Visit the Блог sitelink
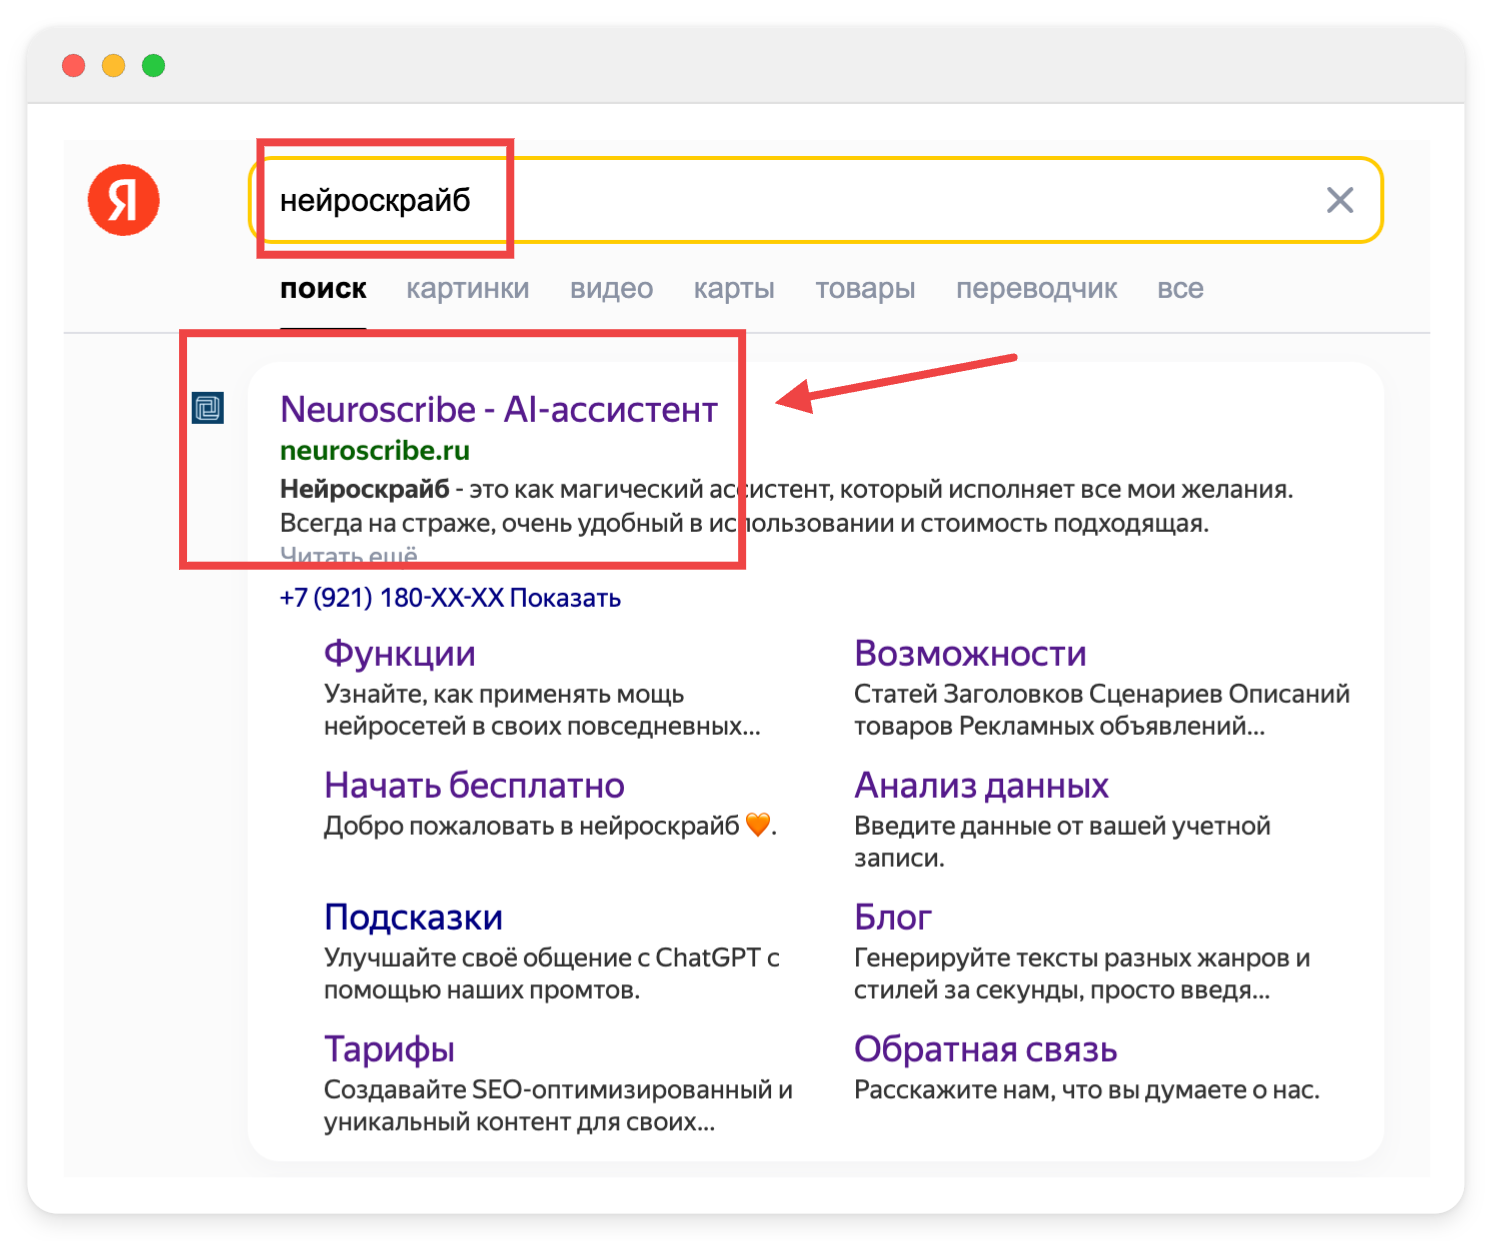 pyautogui.click(x=893, y=918)
